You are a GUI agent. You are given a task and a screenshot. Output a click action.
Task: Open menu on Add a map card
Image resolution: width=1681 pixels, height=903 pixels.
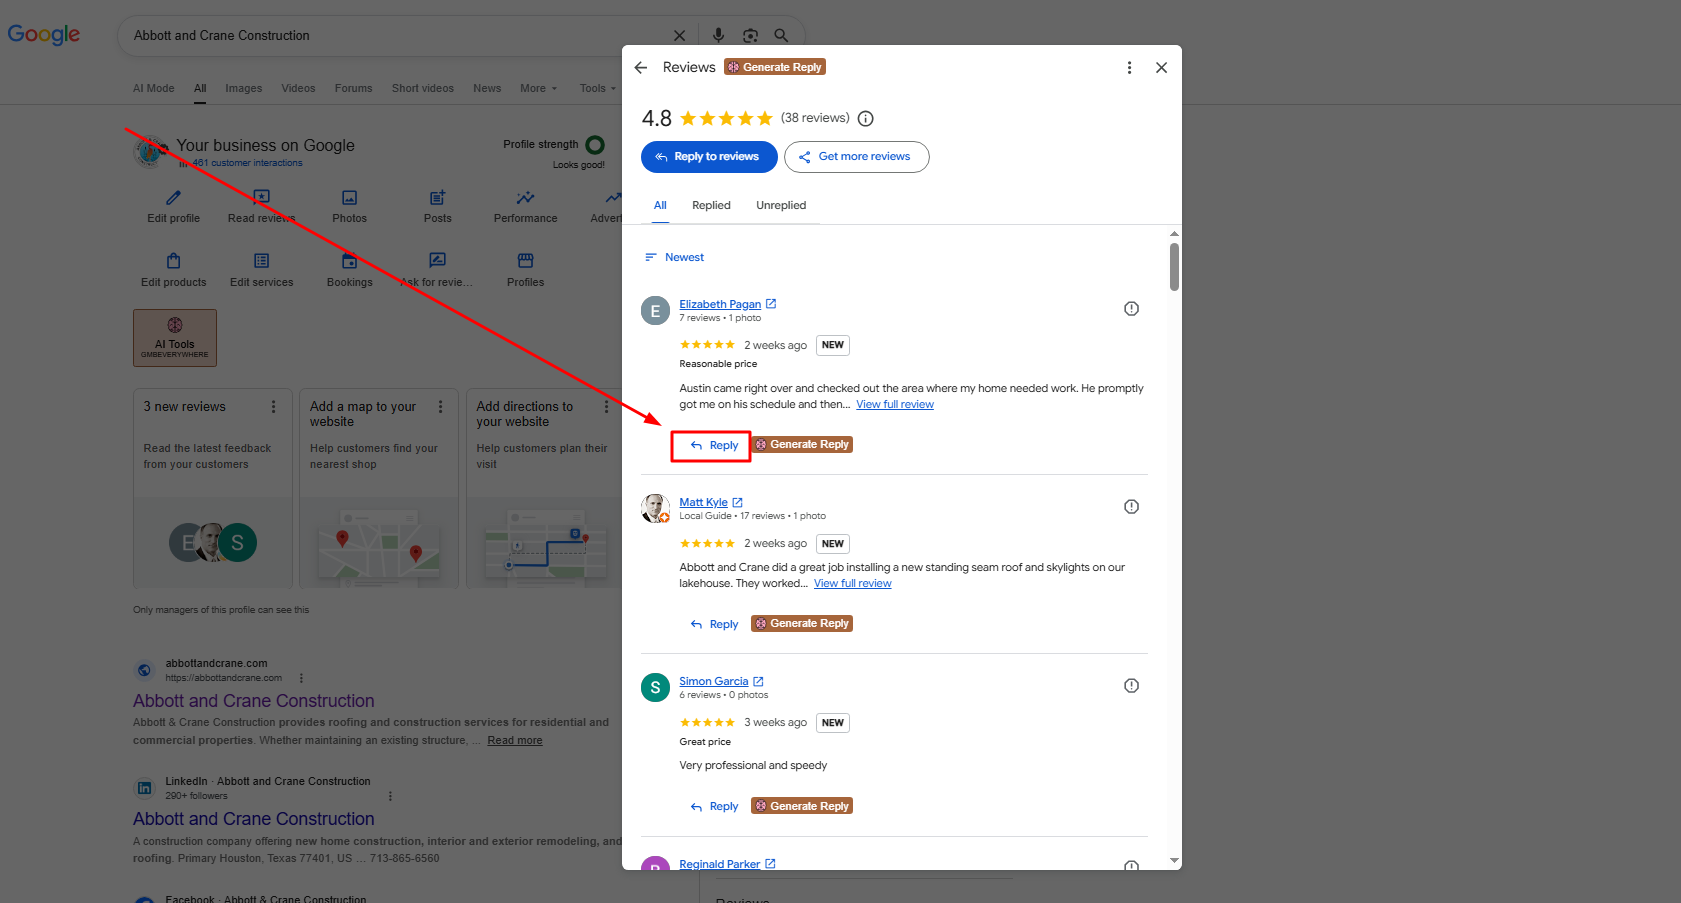(440, 407)
